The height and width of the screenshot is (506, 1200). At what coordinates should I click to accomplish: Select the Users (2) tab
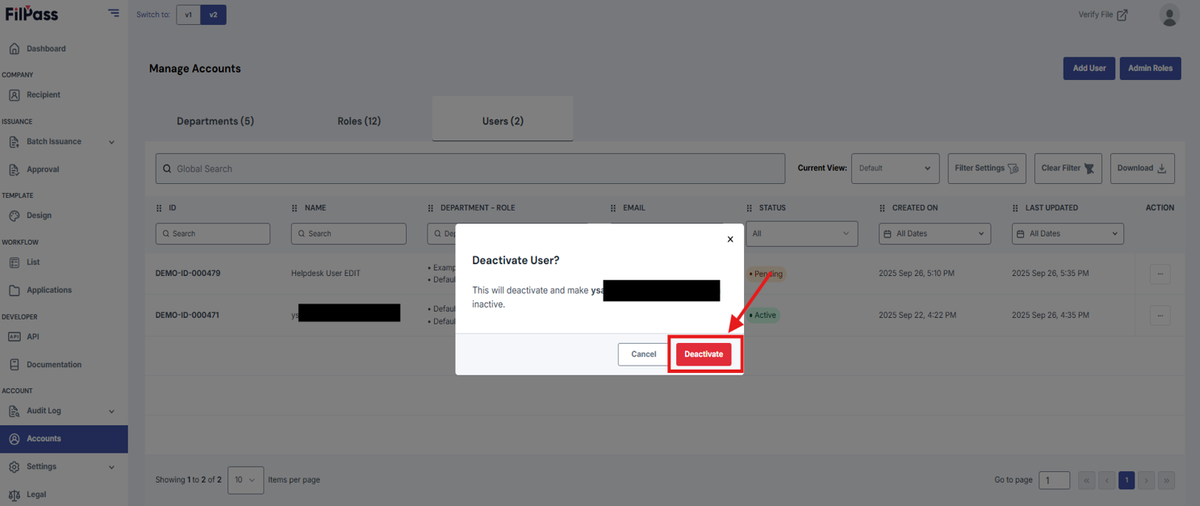click(503, 121)
